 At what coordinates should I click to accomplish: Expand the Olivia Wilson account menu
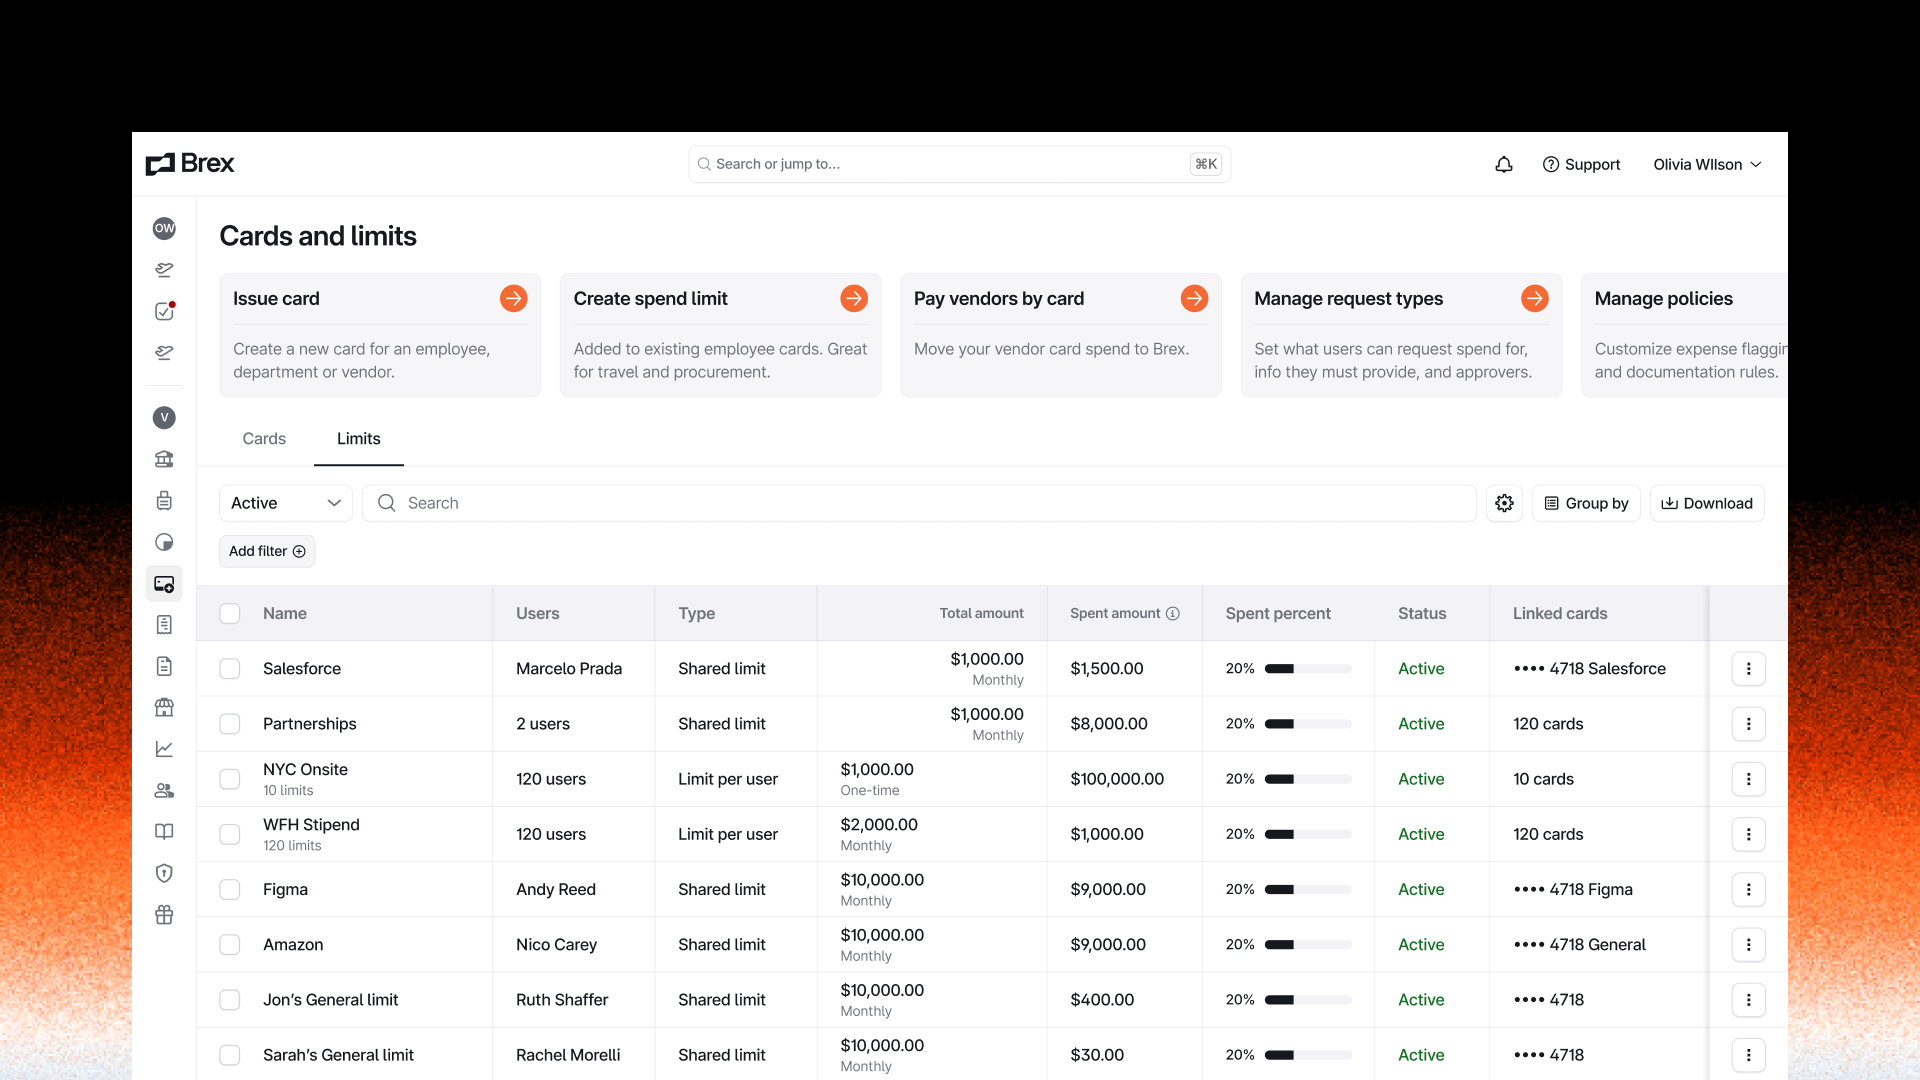1707,165
